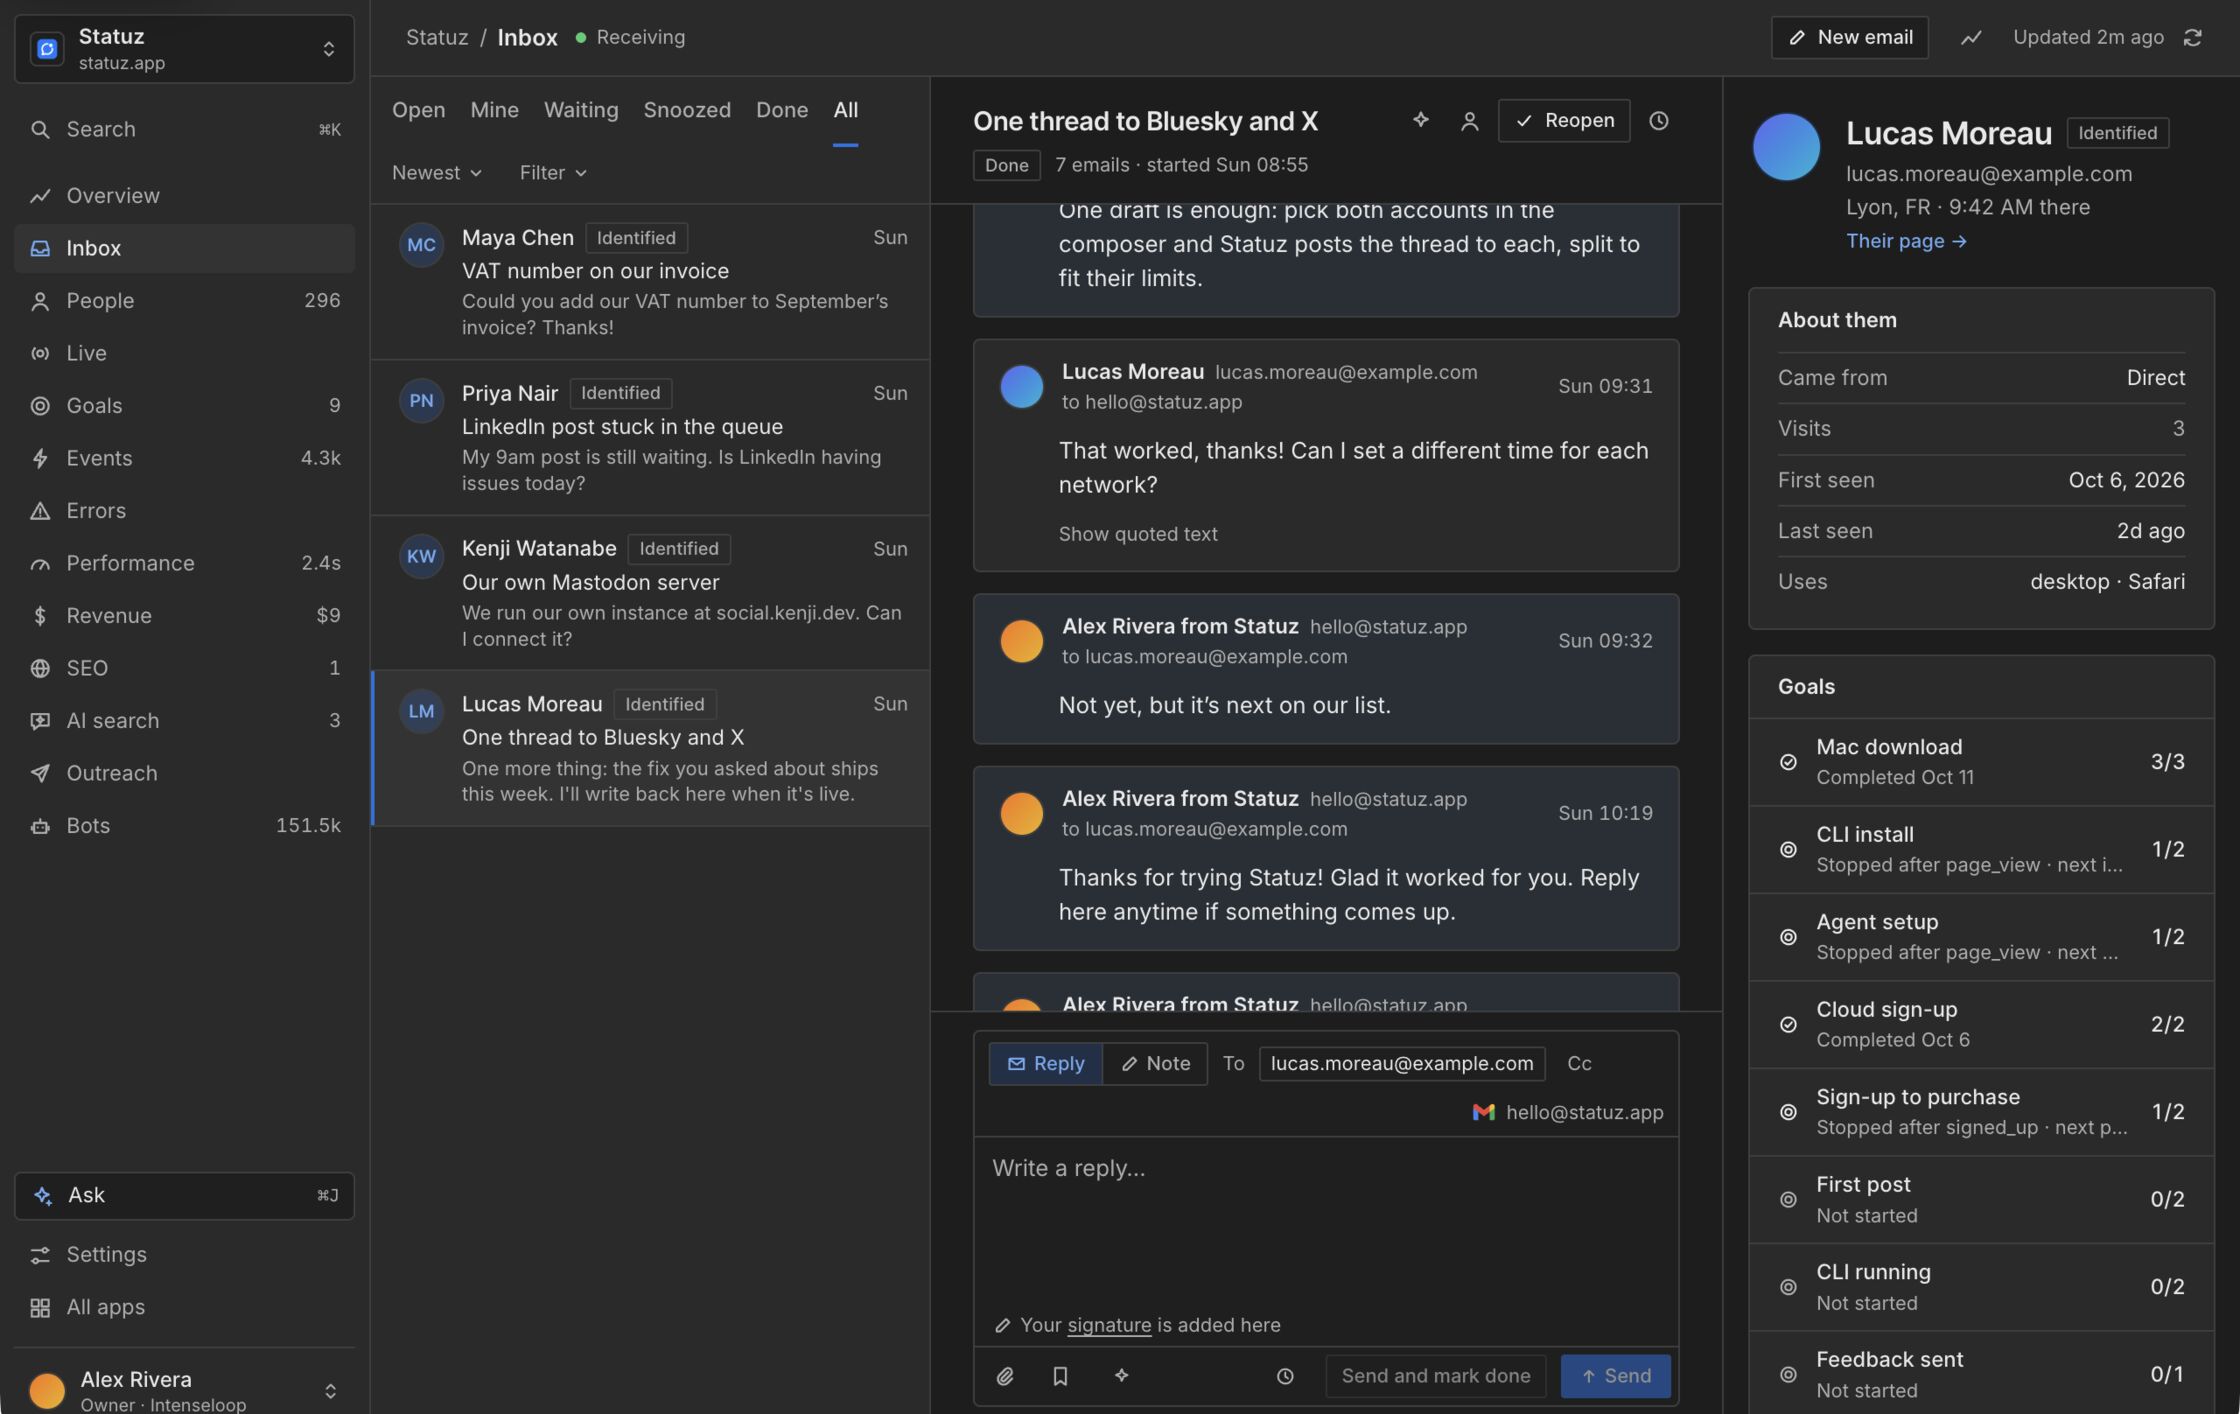Click Cc in the reply composer
Viewport: 2240px width, 1414px height.
click(x=1579, y=1063)
